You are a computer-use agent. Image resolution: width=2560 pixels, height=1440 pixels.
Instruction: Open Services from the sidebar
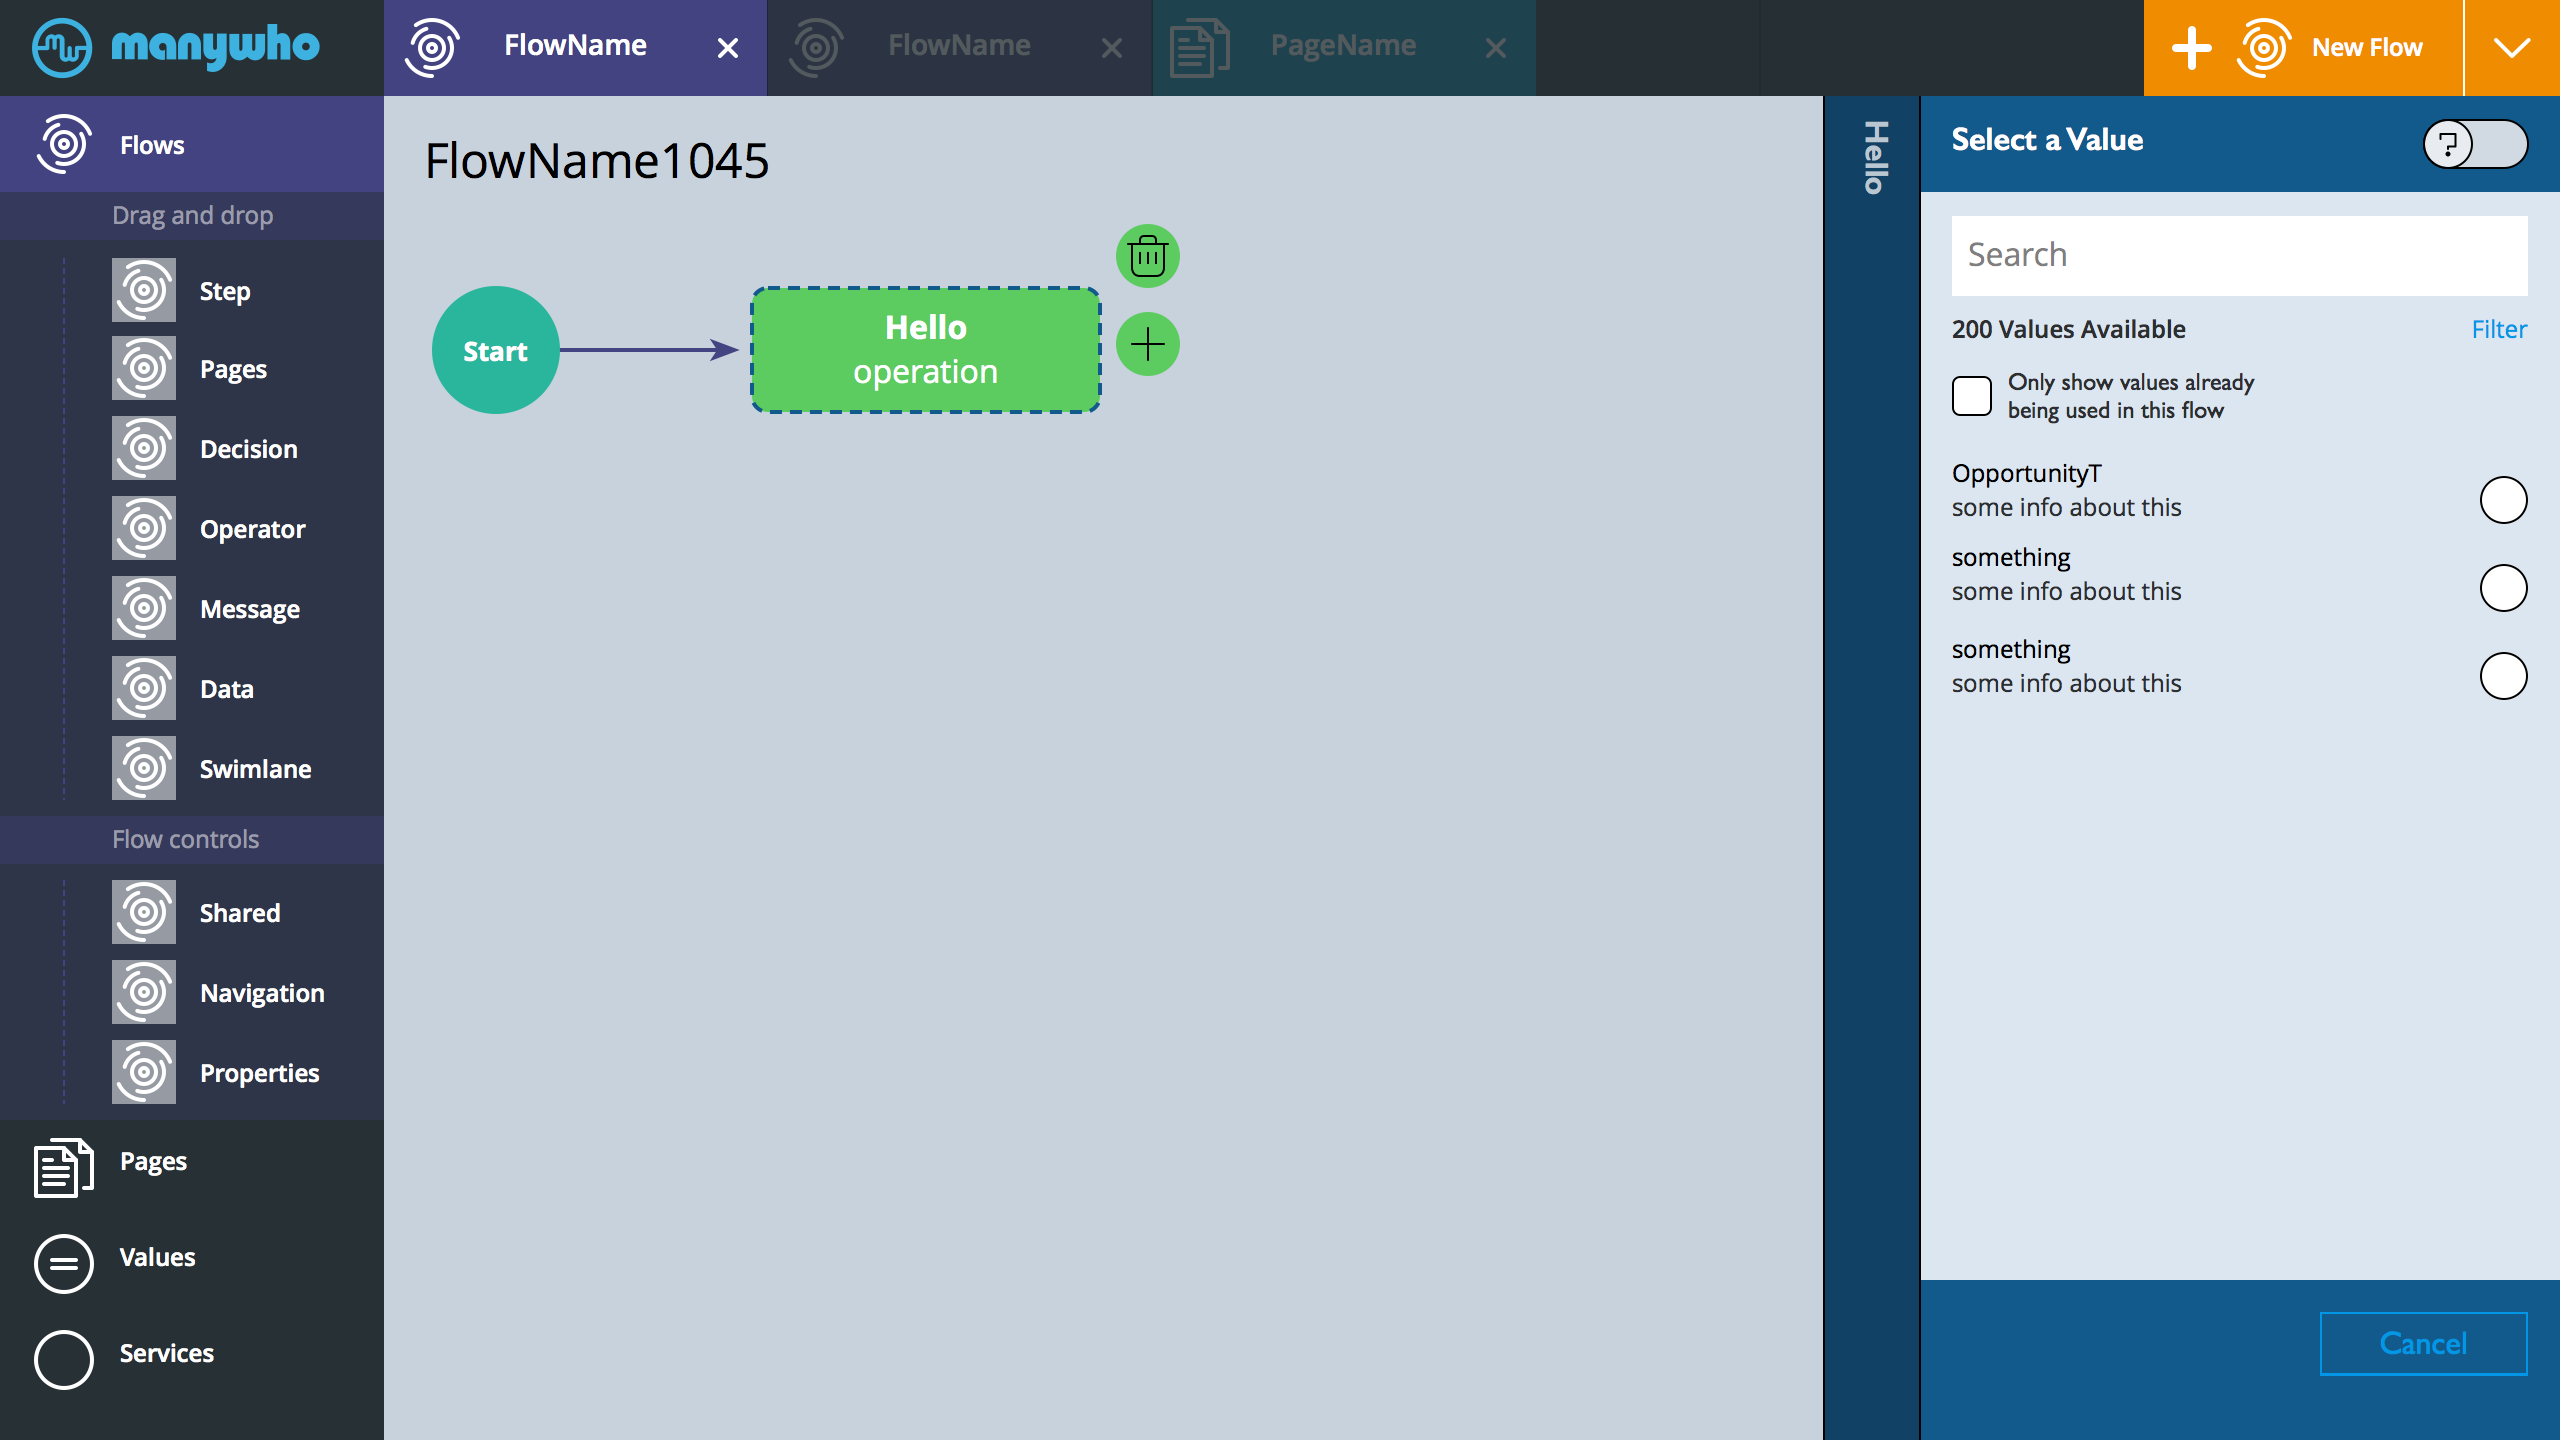tap(166, 1354)
